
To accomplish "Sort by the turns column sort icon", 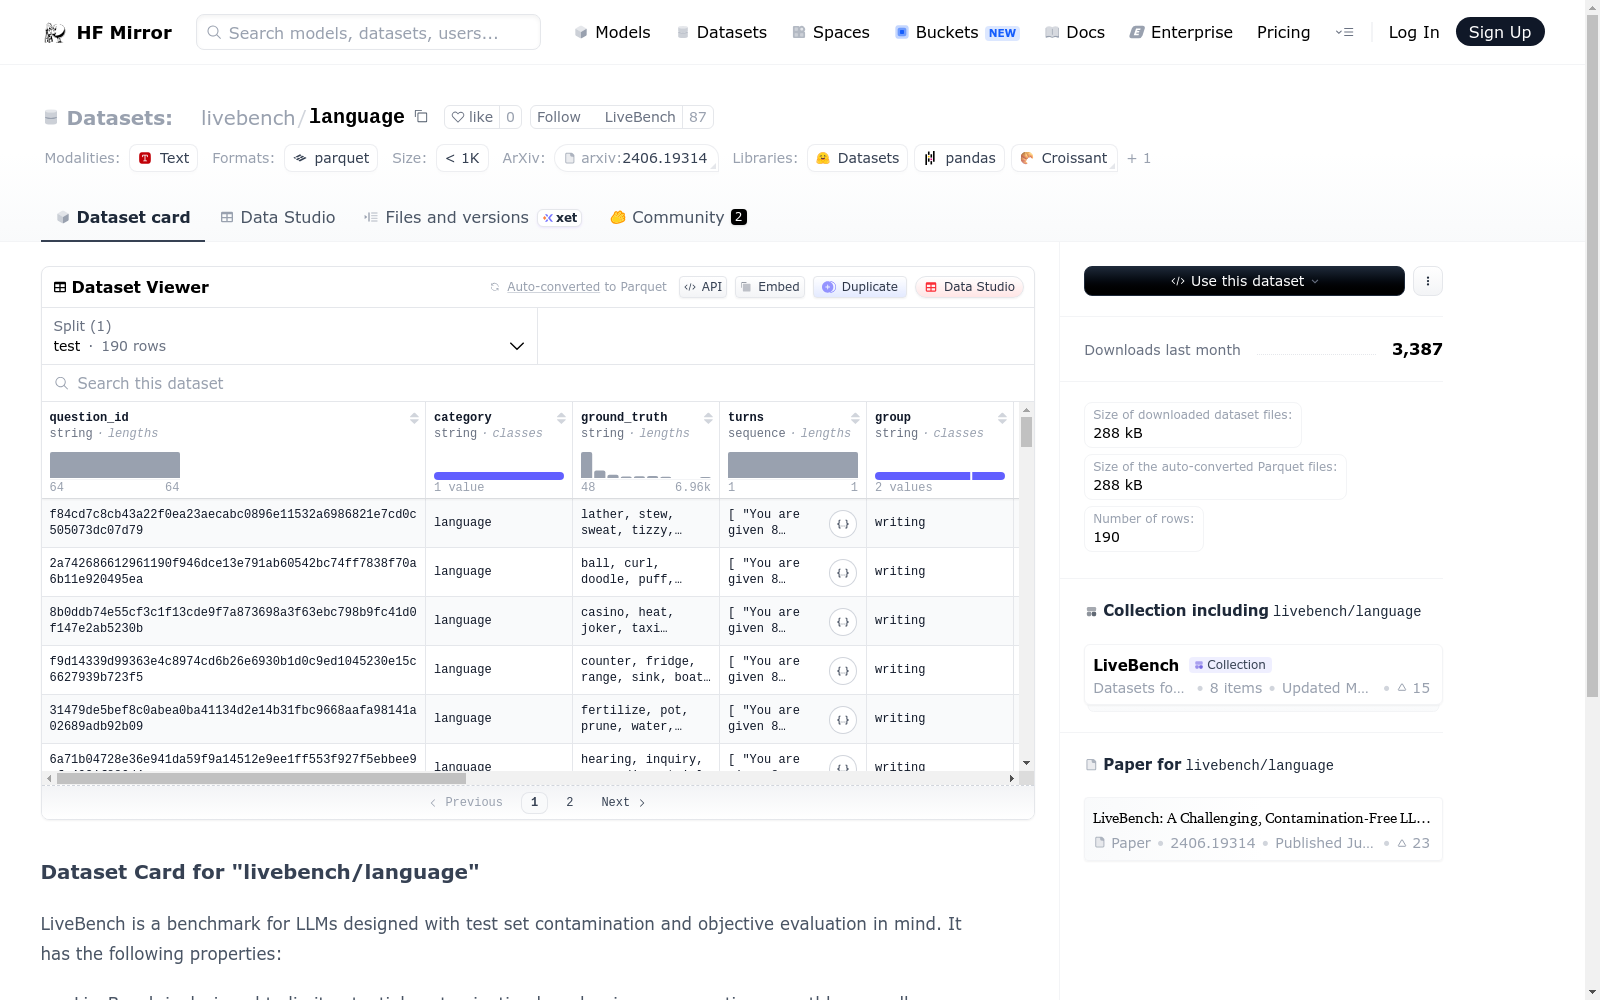I will tap(855, 418).
